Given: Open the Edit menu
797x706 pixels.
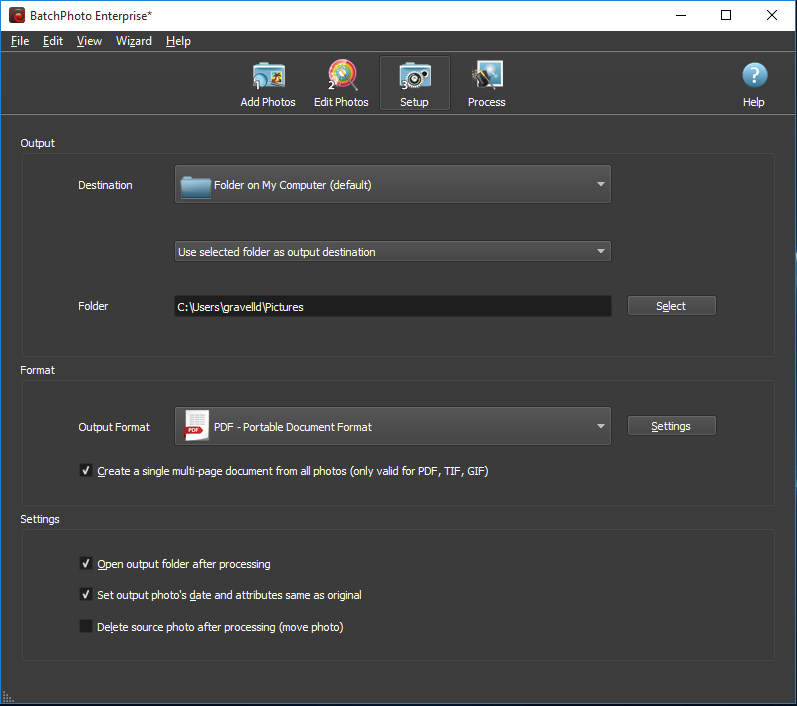Looking at the screenshot, I should (52, 41).
